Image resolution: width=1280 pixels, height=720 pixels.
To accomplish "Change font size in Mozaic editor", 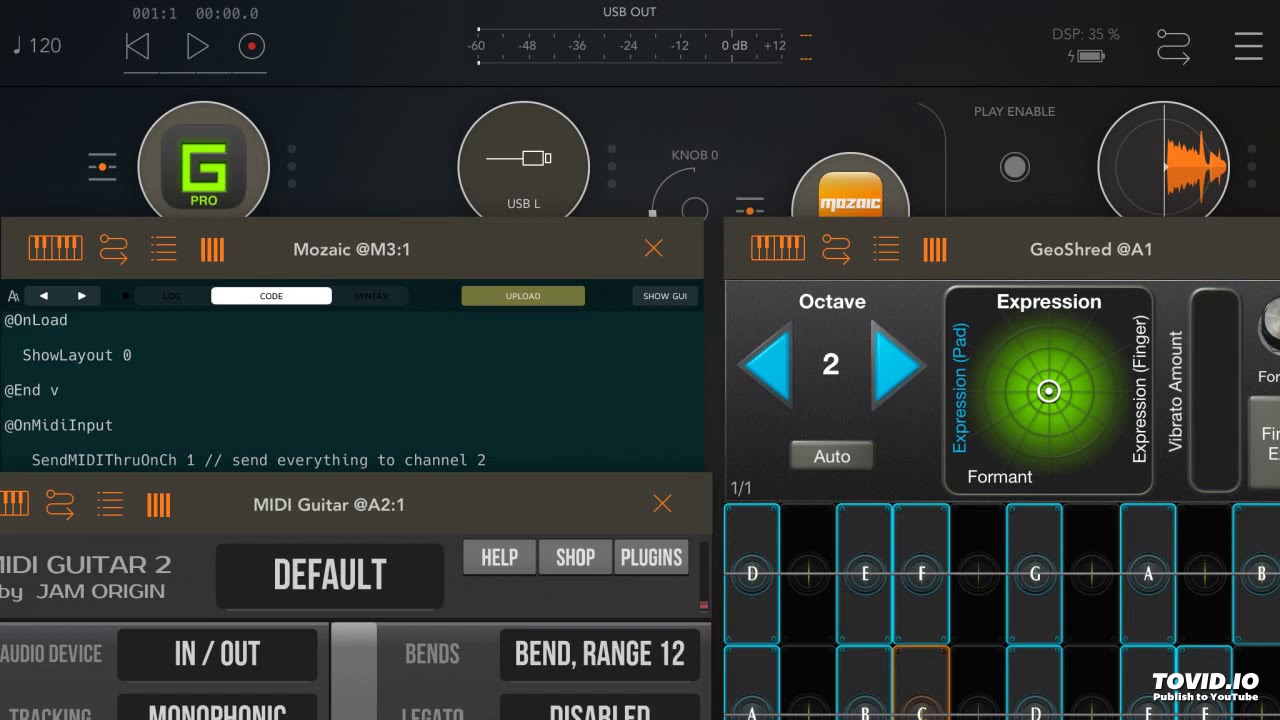I will point(13,296).
